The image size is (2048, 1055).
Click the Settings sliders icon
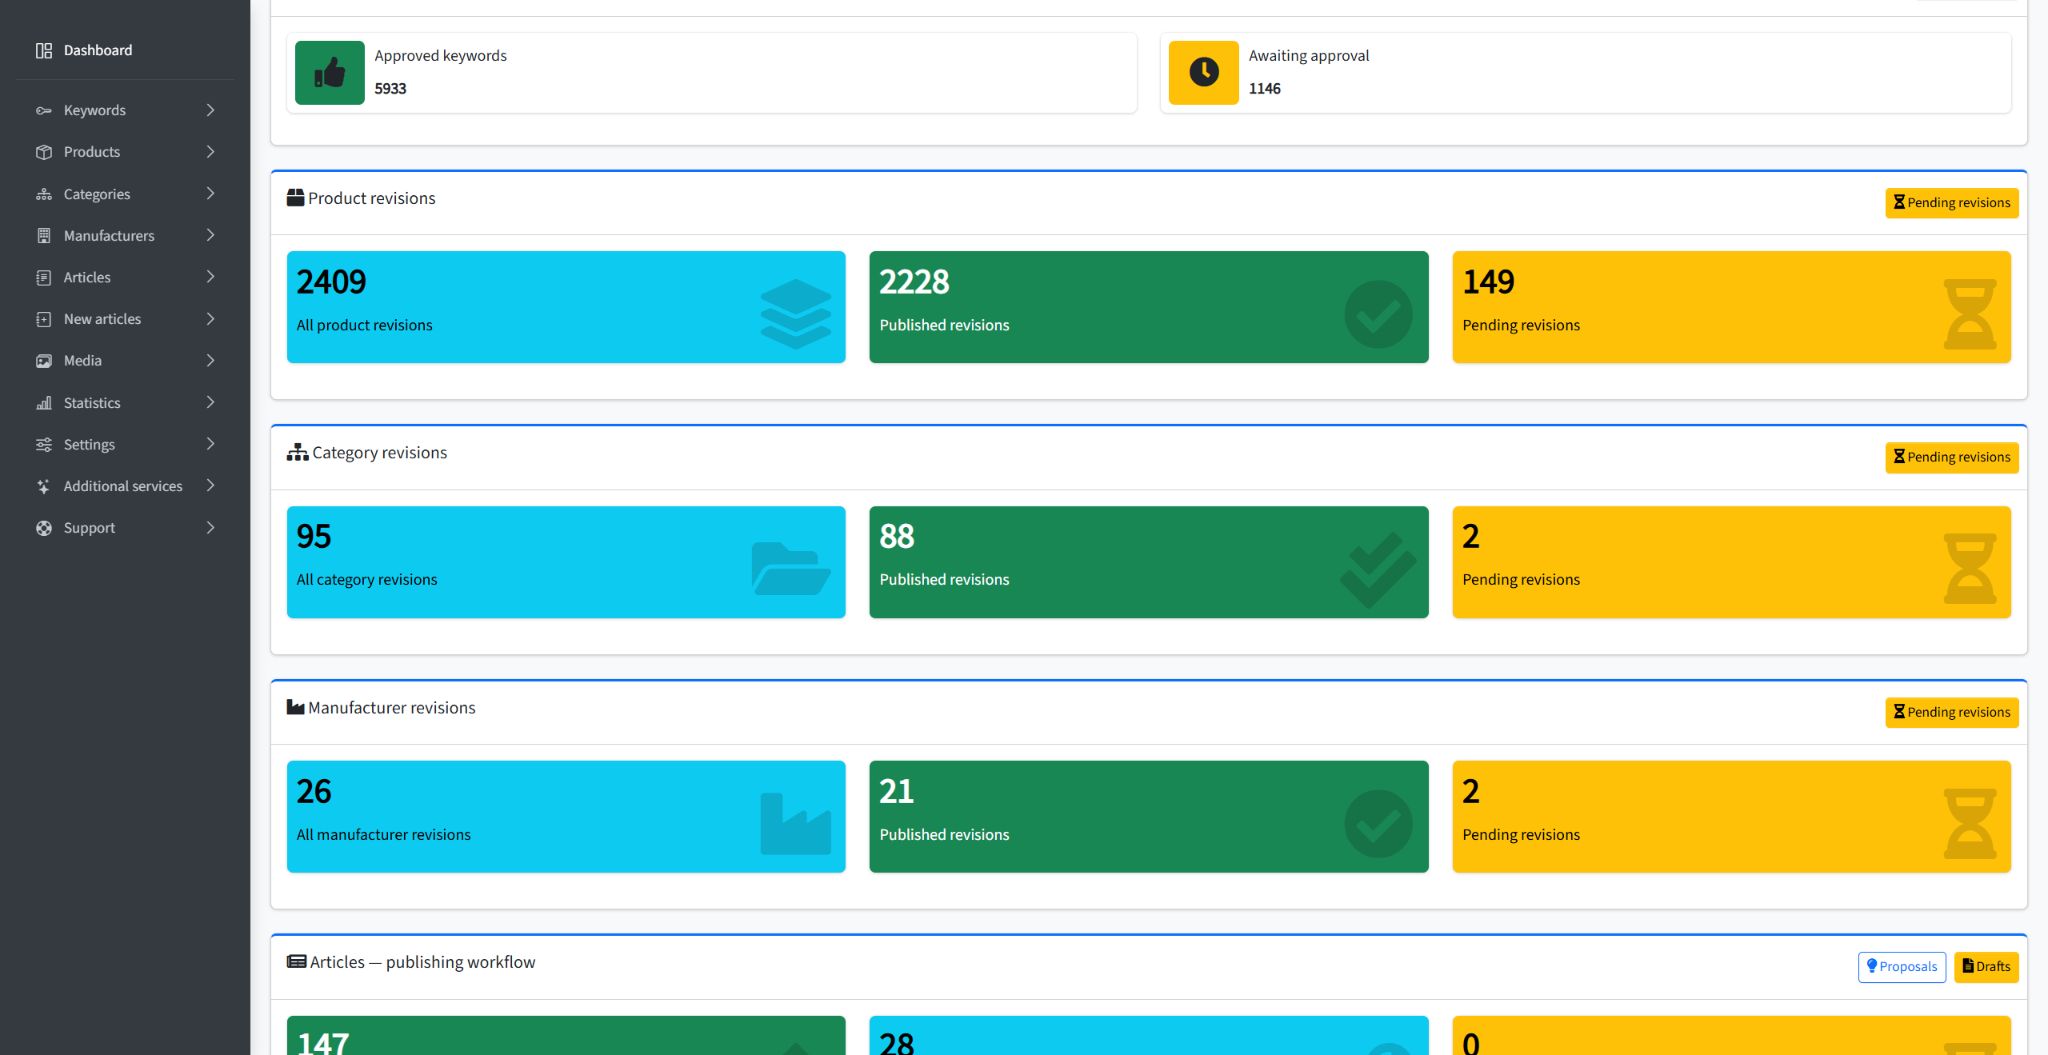pos(44,444)
